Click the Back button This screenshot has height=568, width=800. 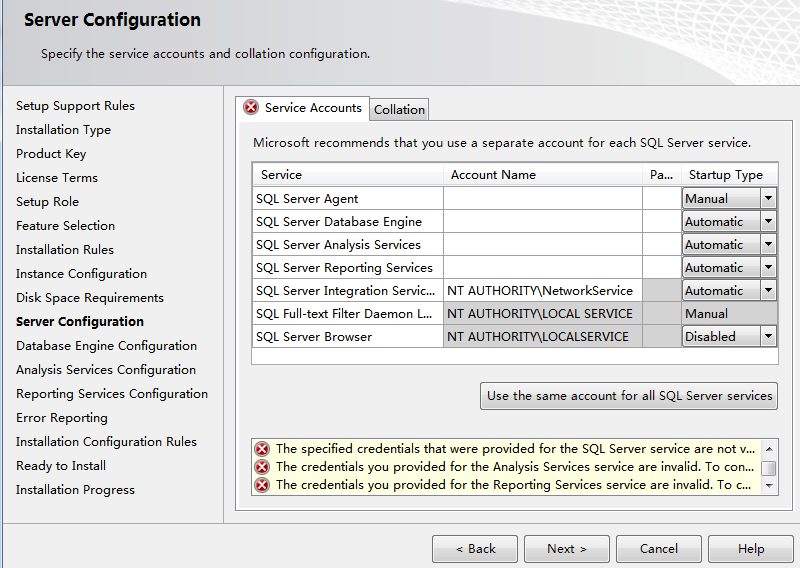point(475,549)
